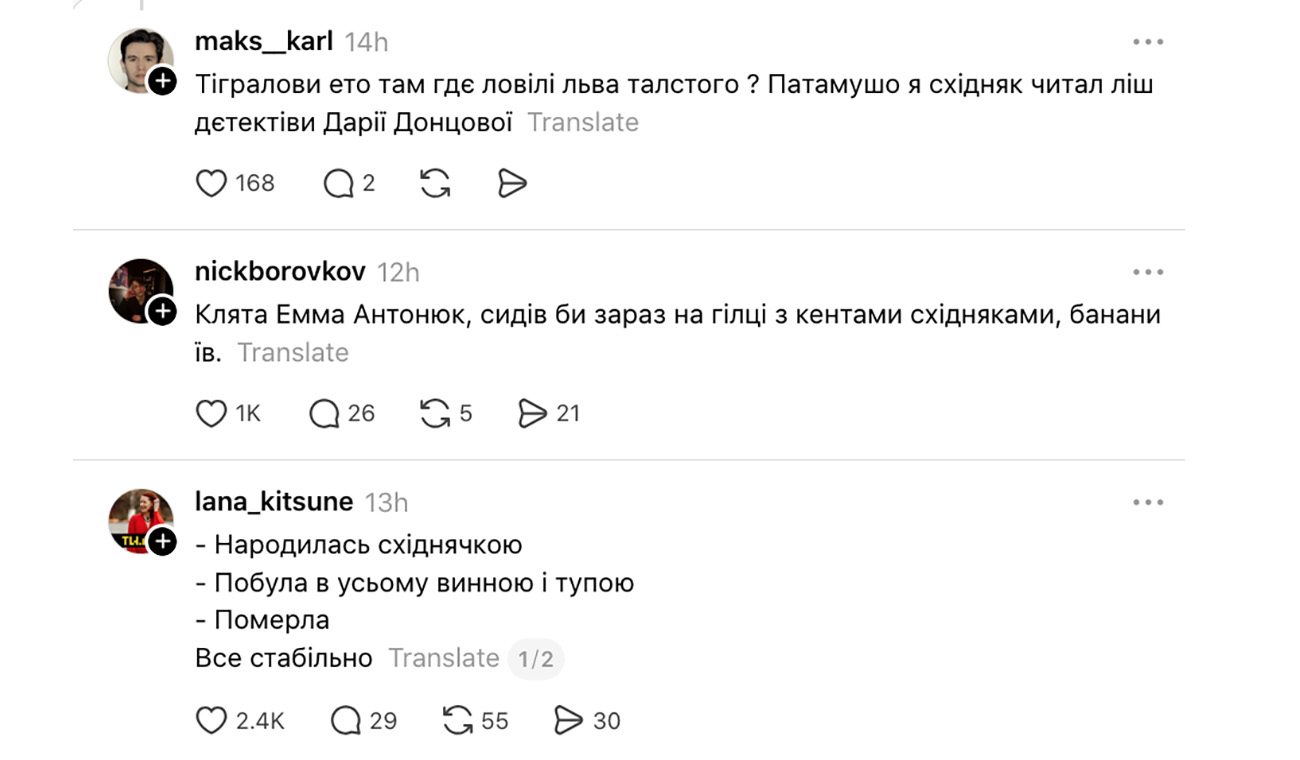The width and height of the screenshot is (1300, 760).
Task: Like the maks__karl post
Action: click(211, 183)
